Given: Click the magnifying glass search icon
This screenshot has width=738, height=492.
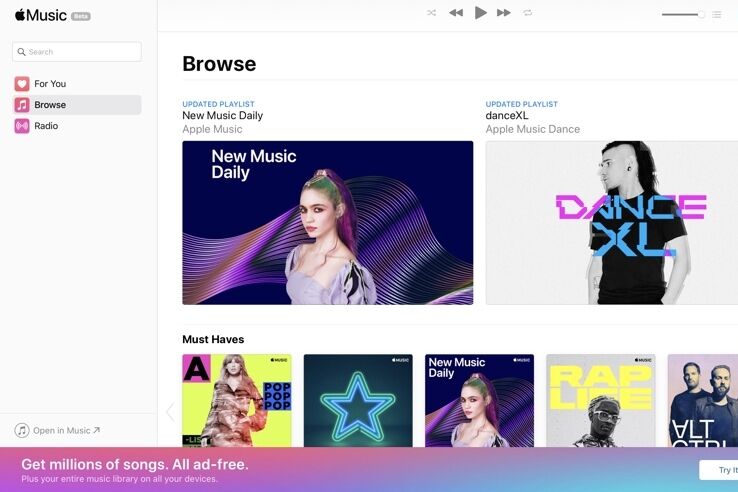Looking at the screenshot, I should click(x=21, y=52).
